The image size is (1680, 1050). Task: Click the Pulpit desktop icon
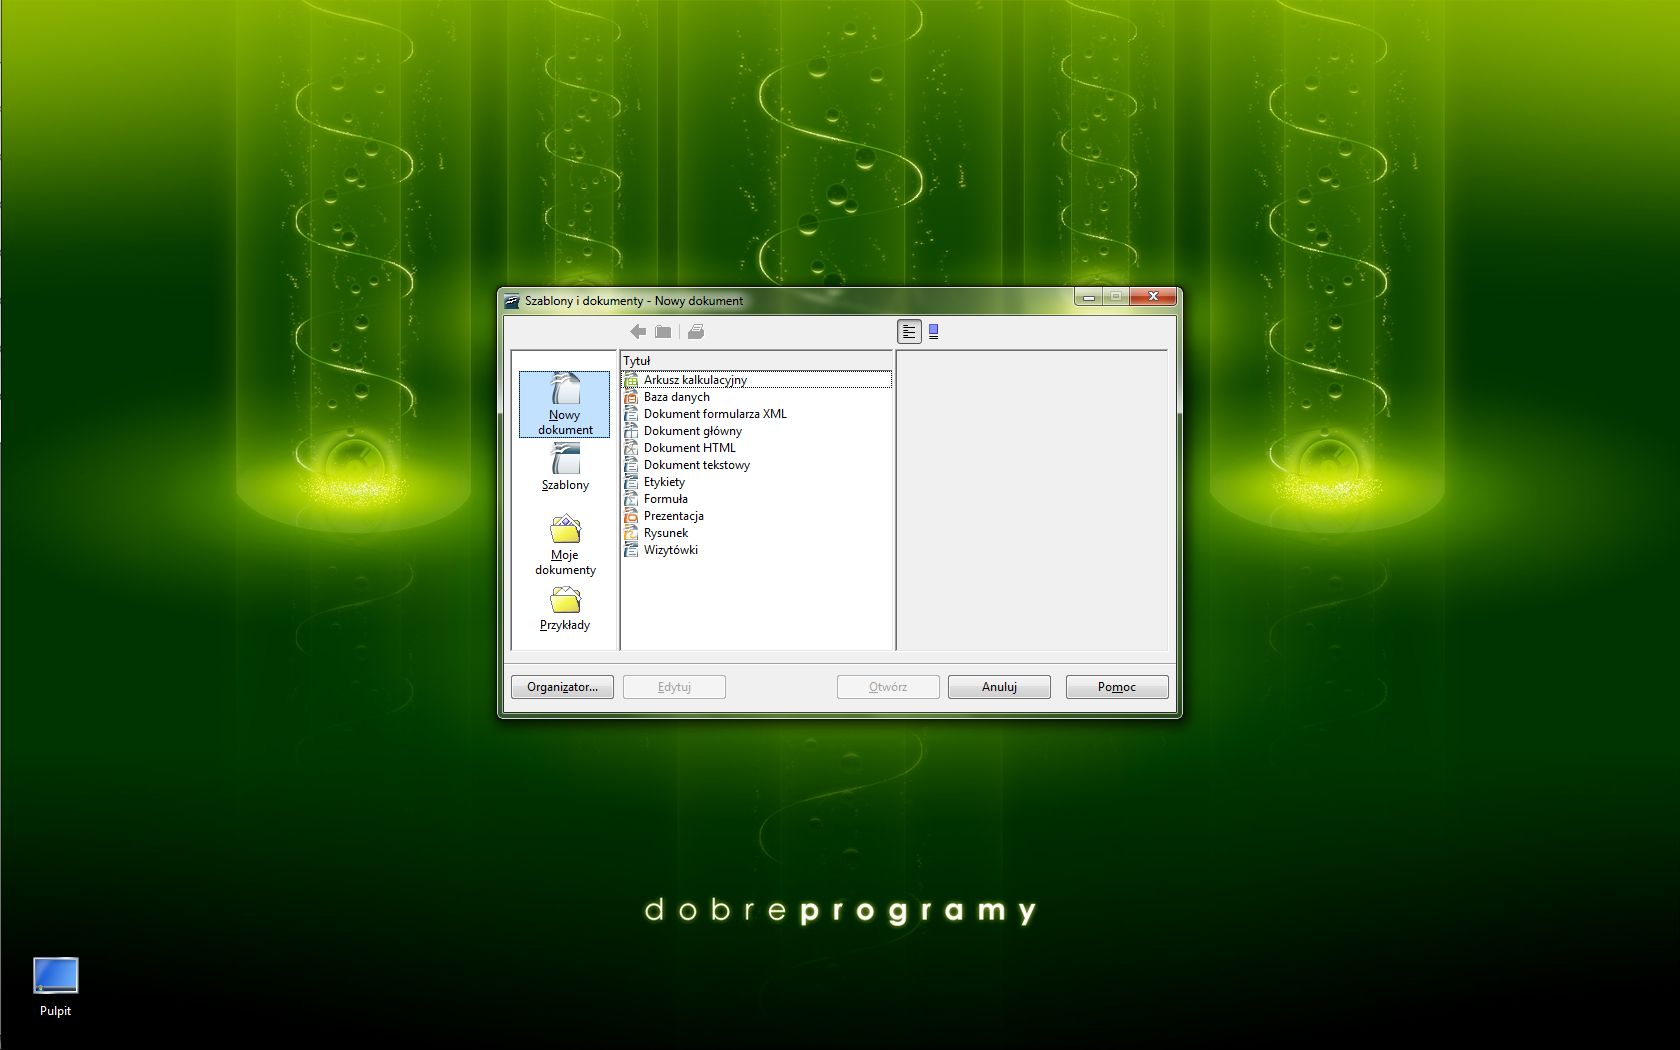tap(55, 987)
